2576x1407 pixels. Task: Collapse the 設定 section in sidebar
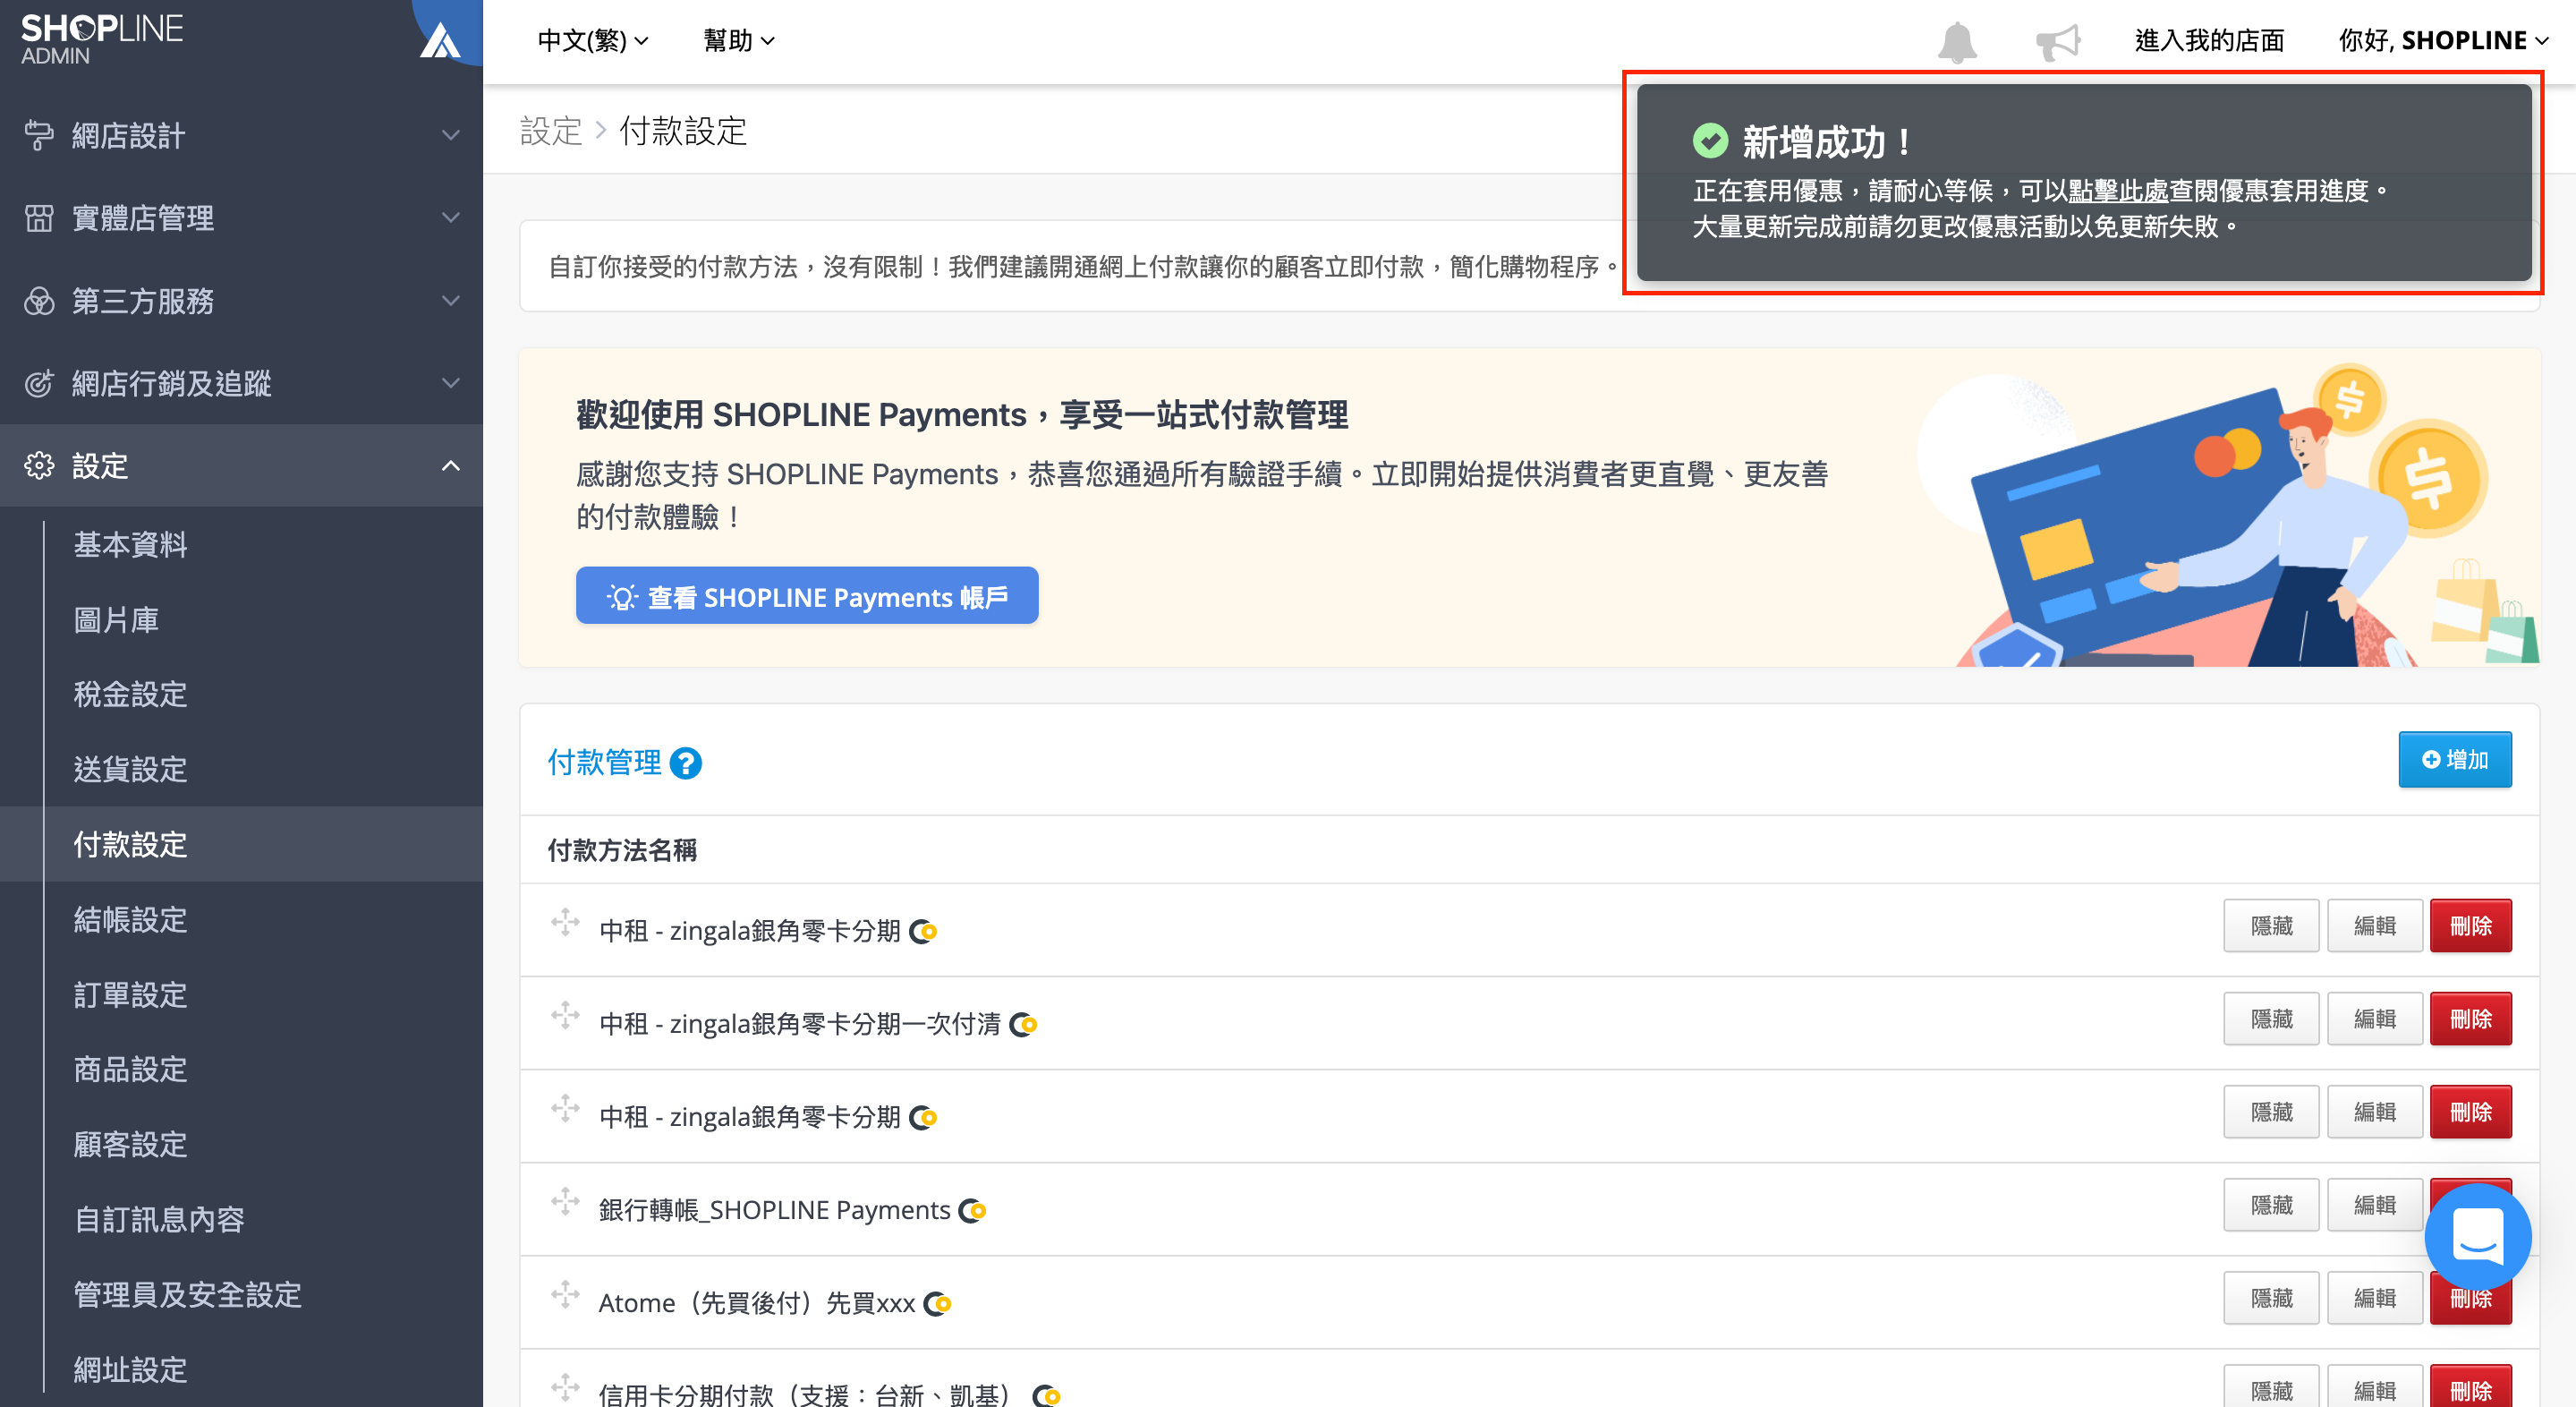point(452,465)
